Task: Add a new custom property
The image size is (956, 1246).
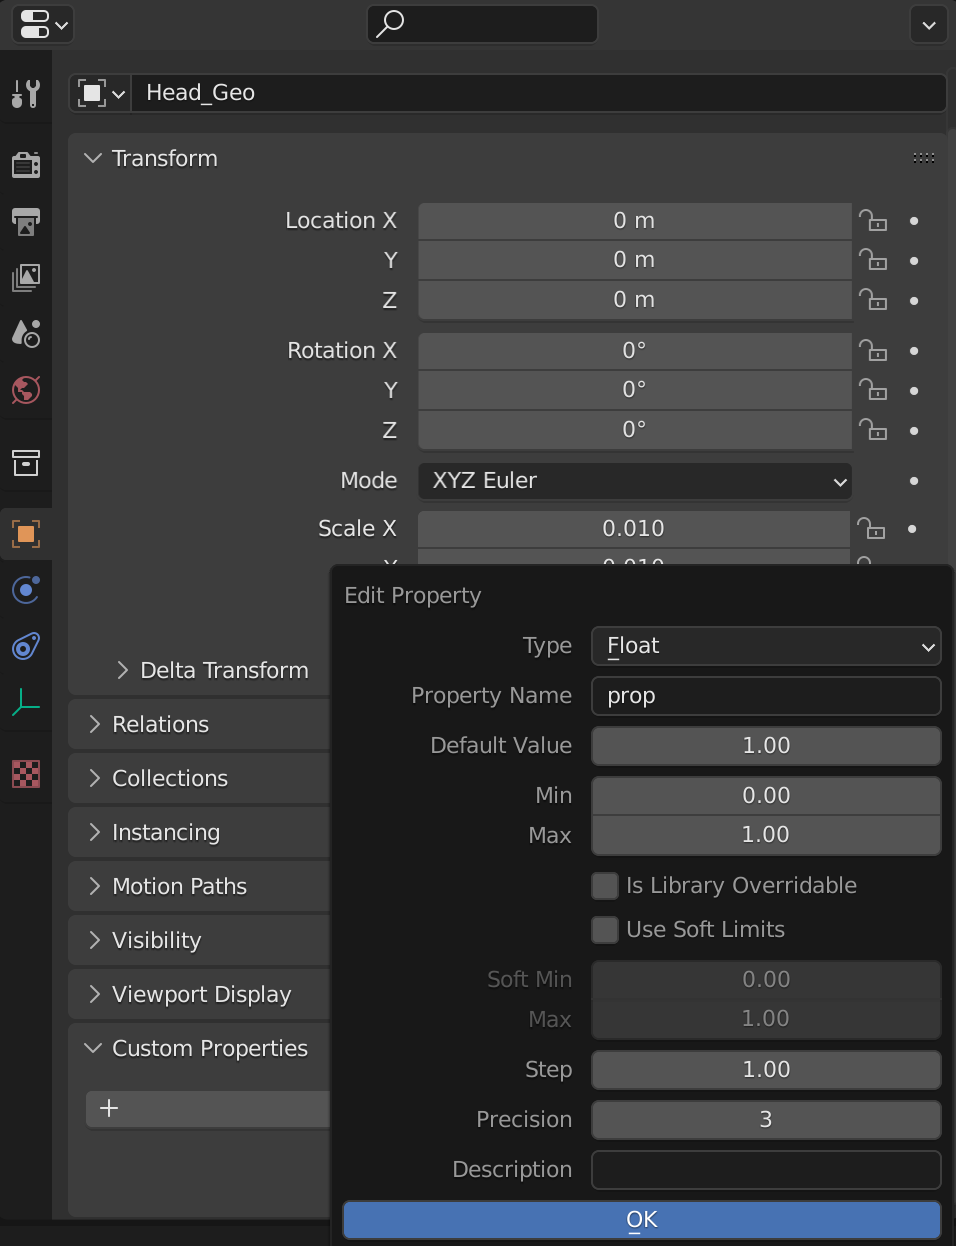Action: click(109, 1108)
